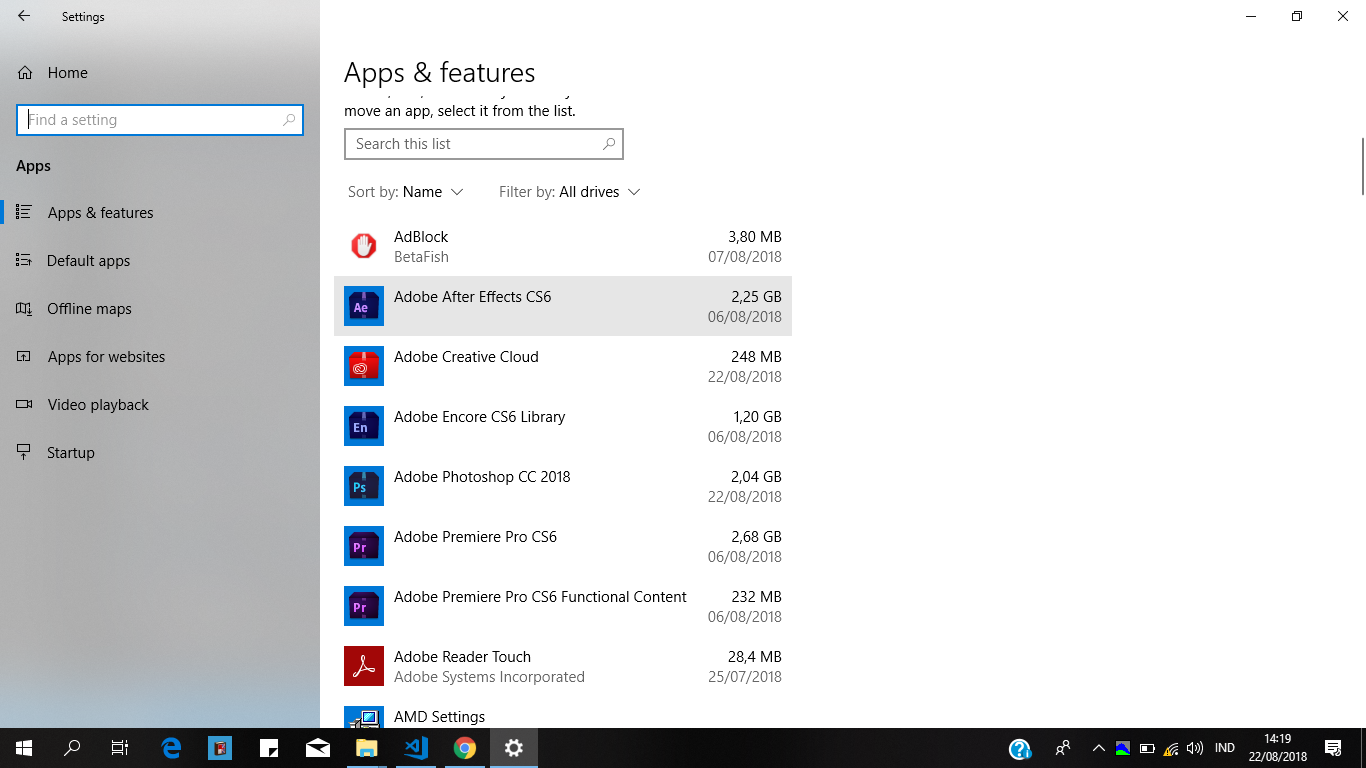Open the Mail app from the taskbar

tap(318, 748)
